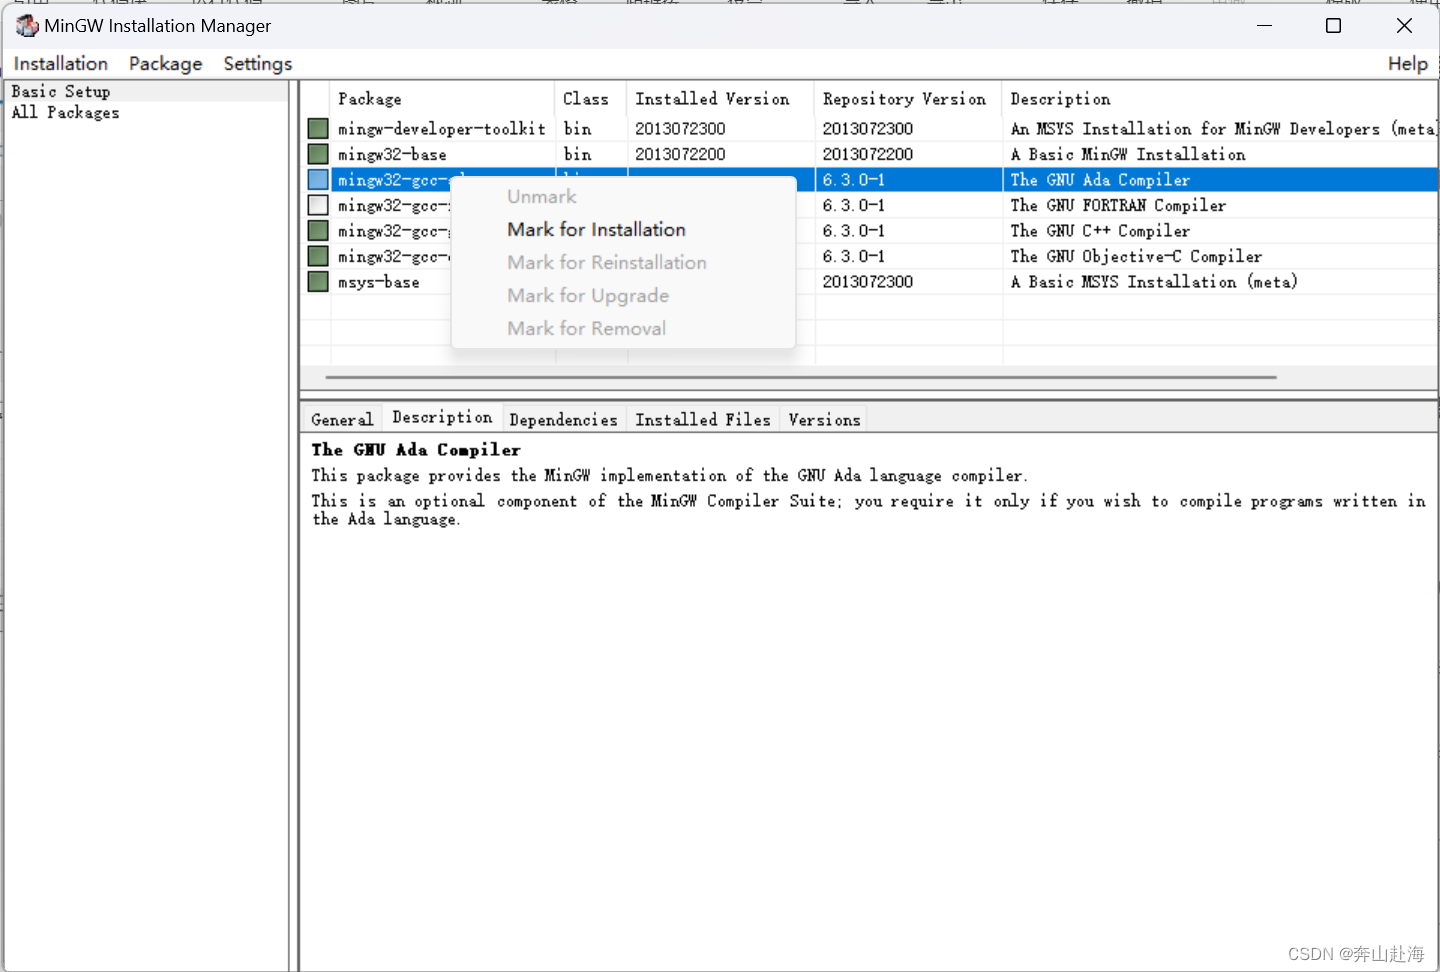The width and height of the screenshot is (1440, 972).
Task: Open the Settings menu
Action: (258, 64)
